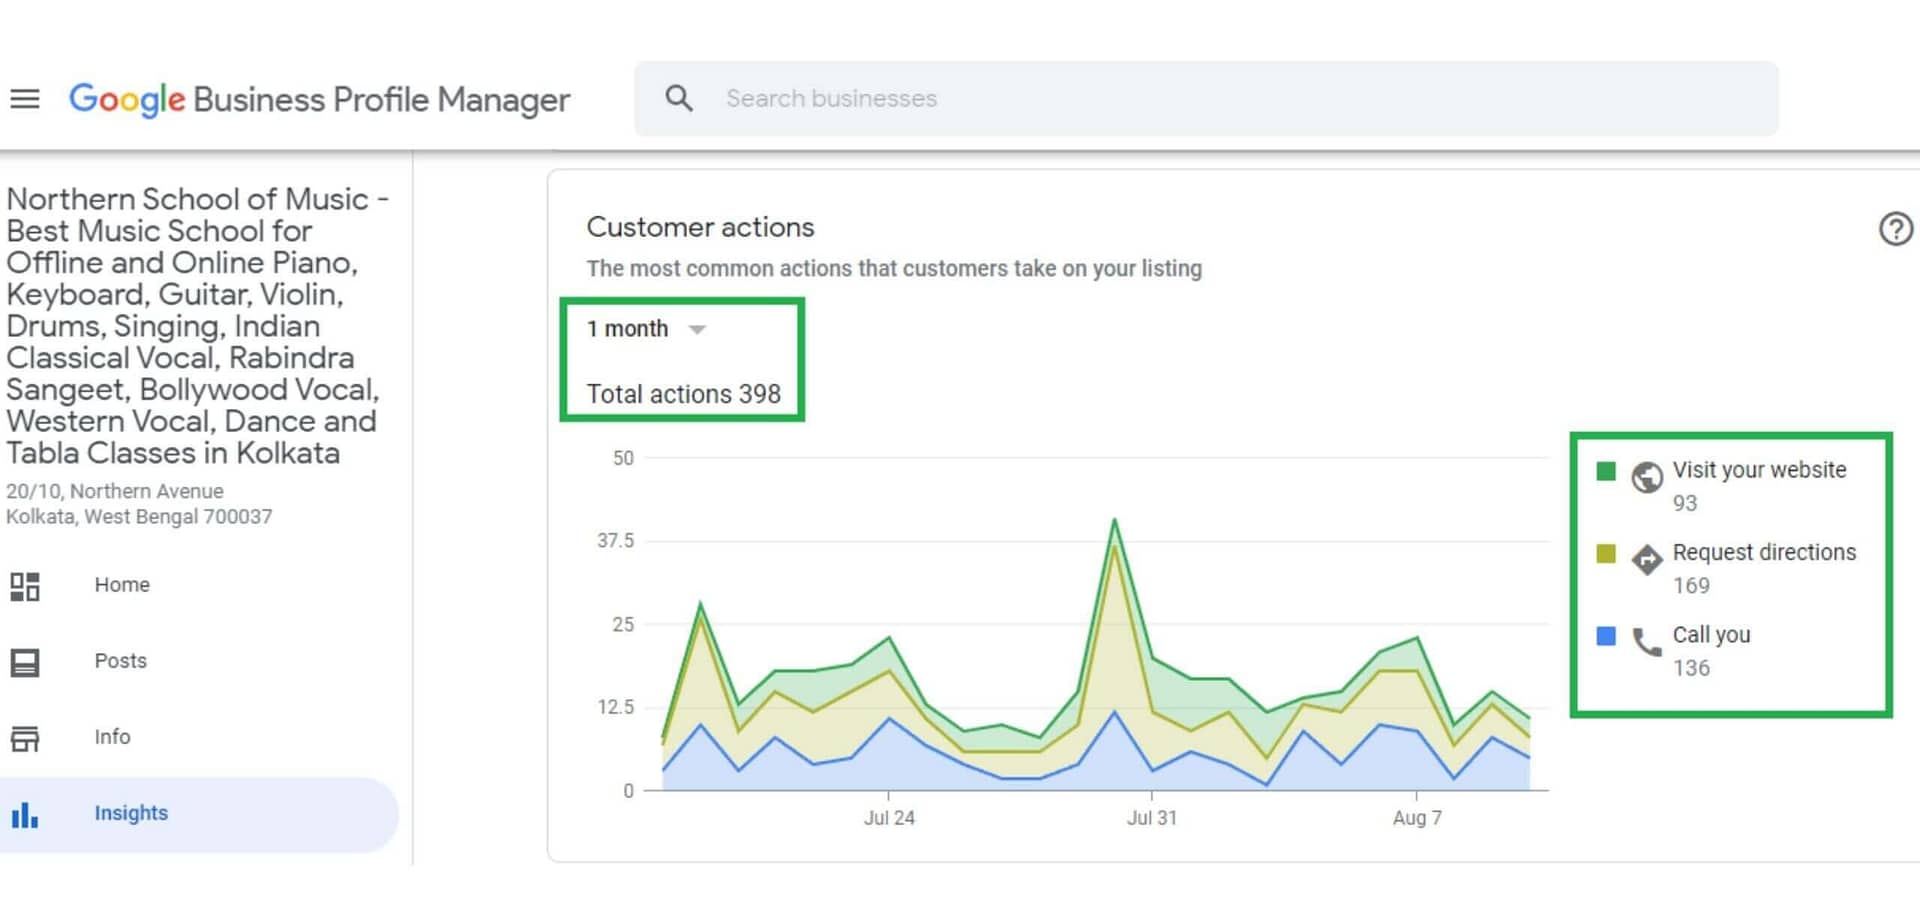The image size is (1920, 914).
Task: Click the directions count 169
Action: pos(1691,586)
